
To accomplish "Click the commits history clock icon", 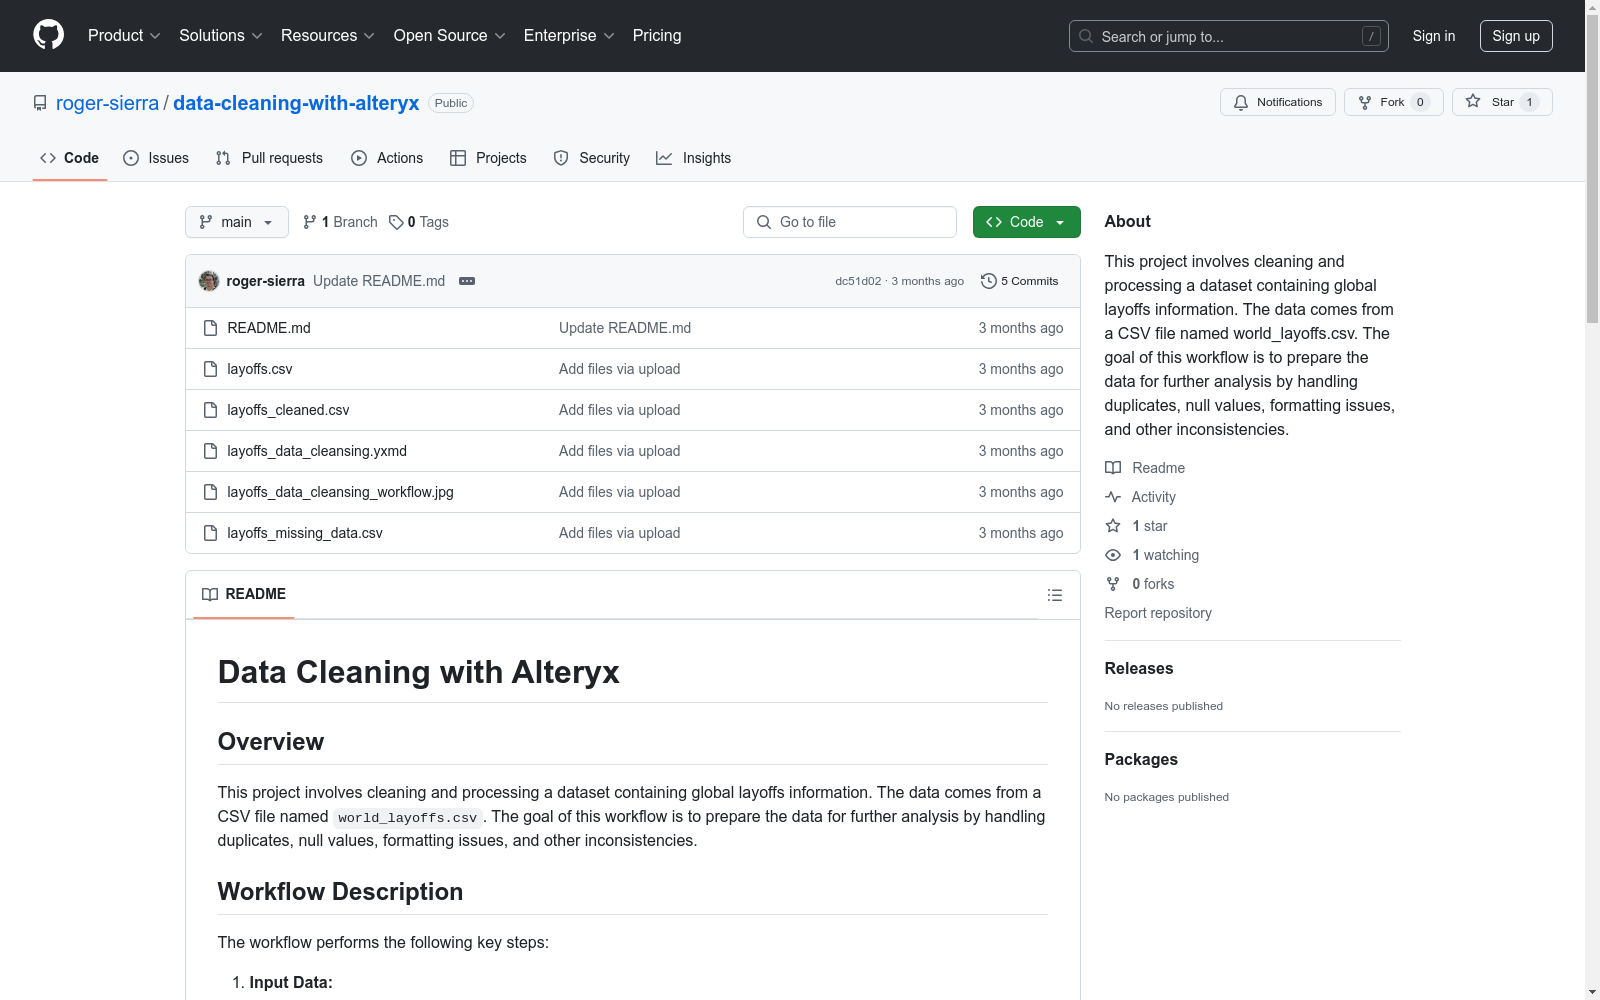I will (x=989, y=281).
